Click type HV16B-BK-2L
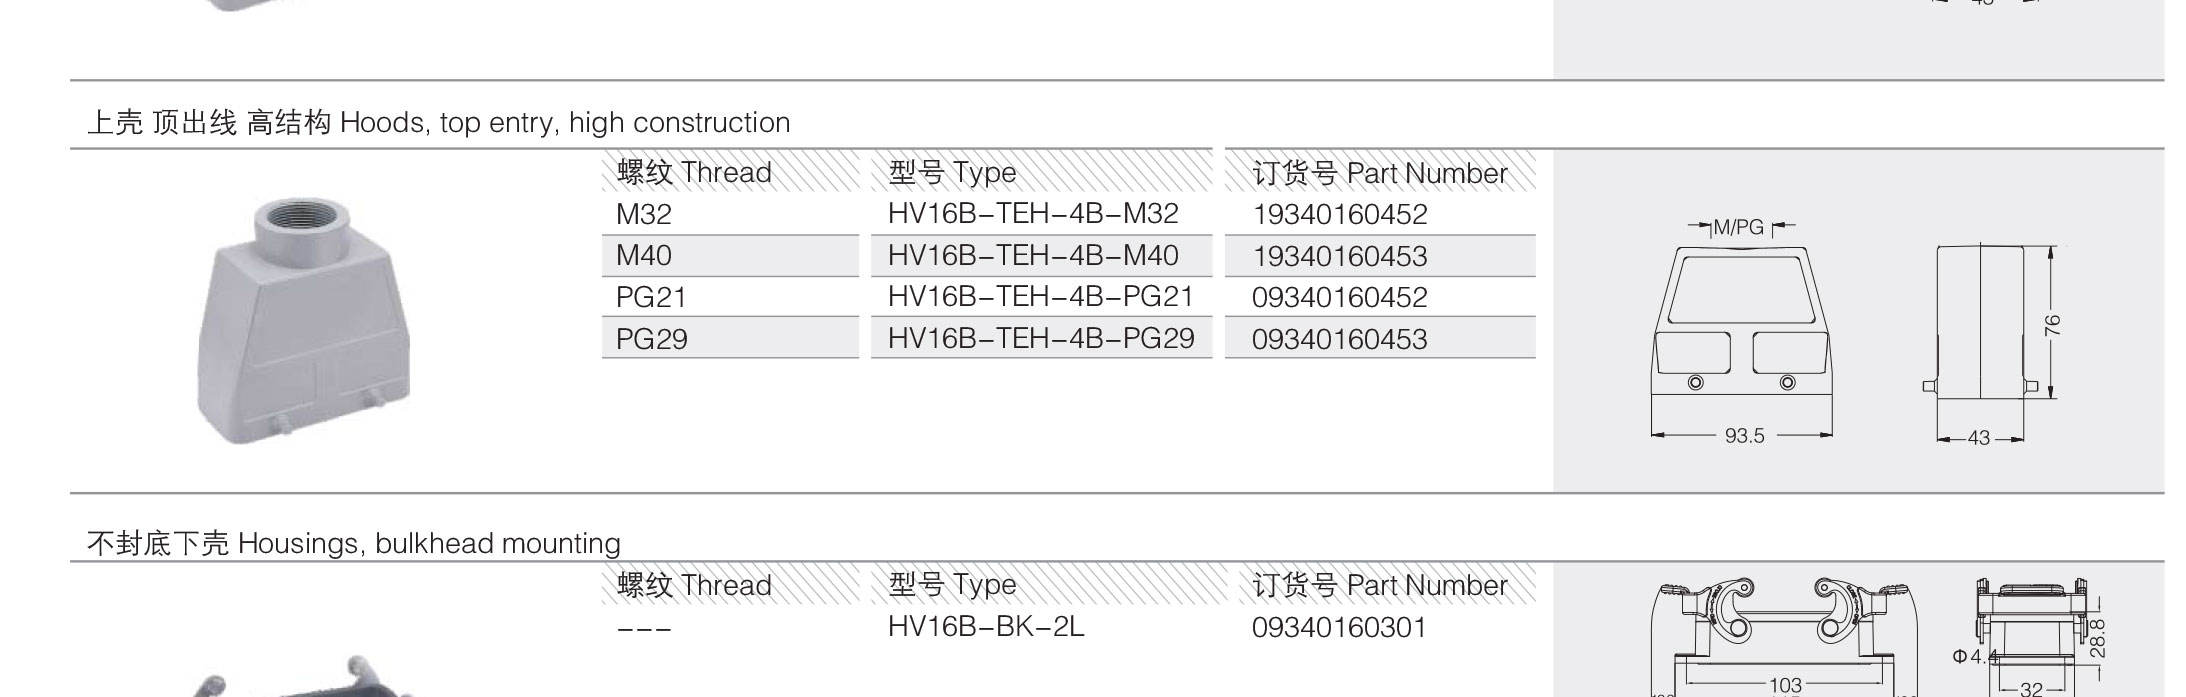This screenshot has height=697, width=2186. (985, 627)
